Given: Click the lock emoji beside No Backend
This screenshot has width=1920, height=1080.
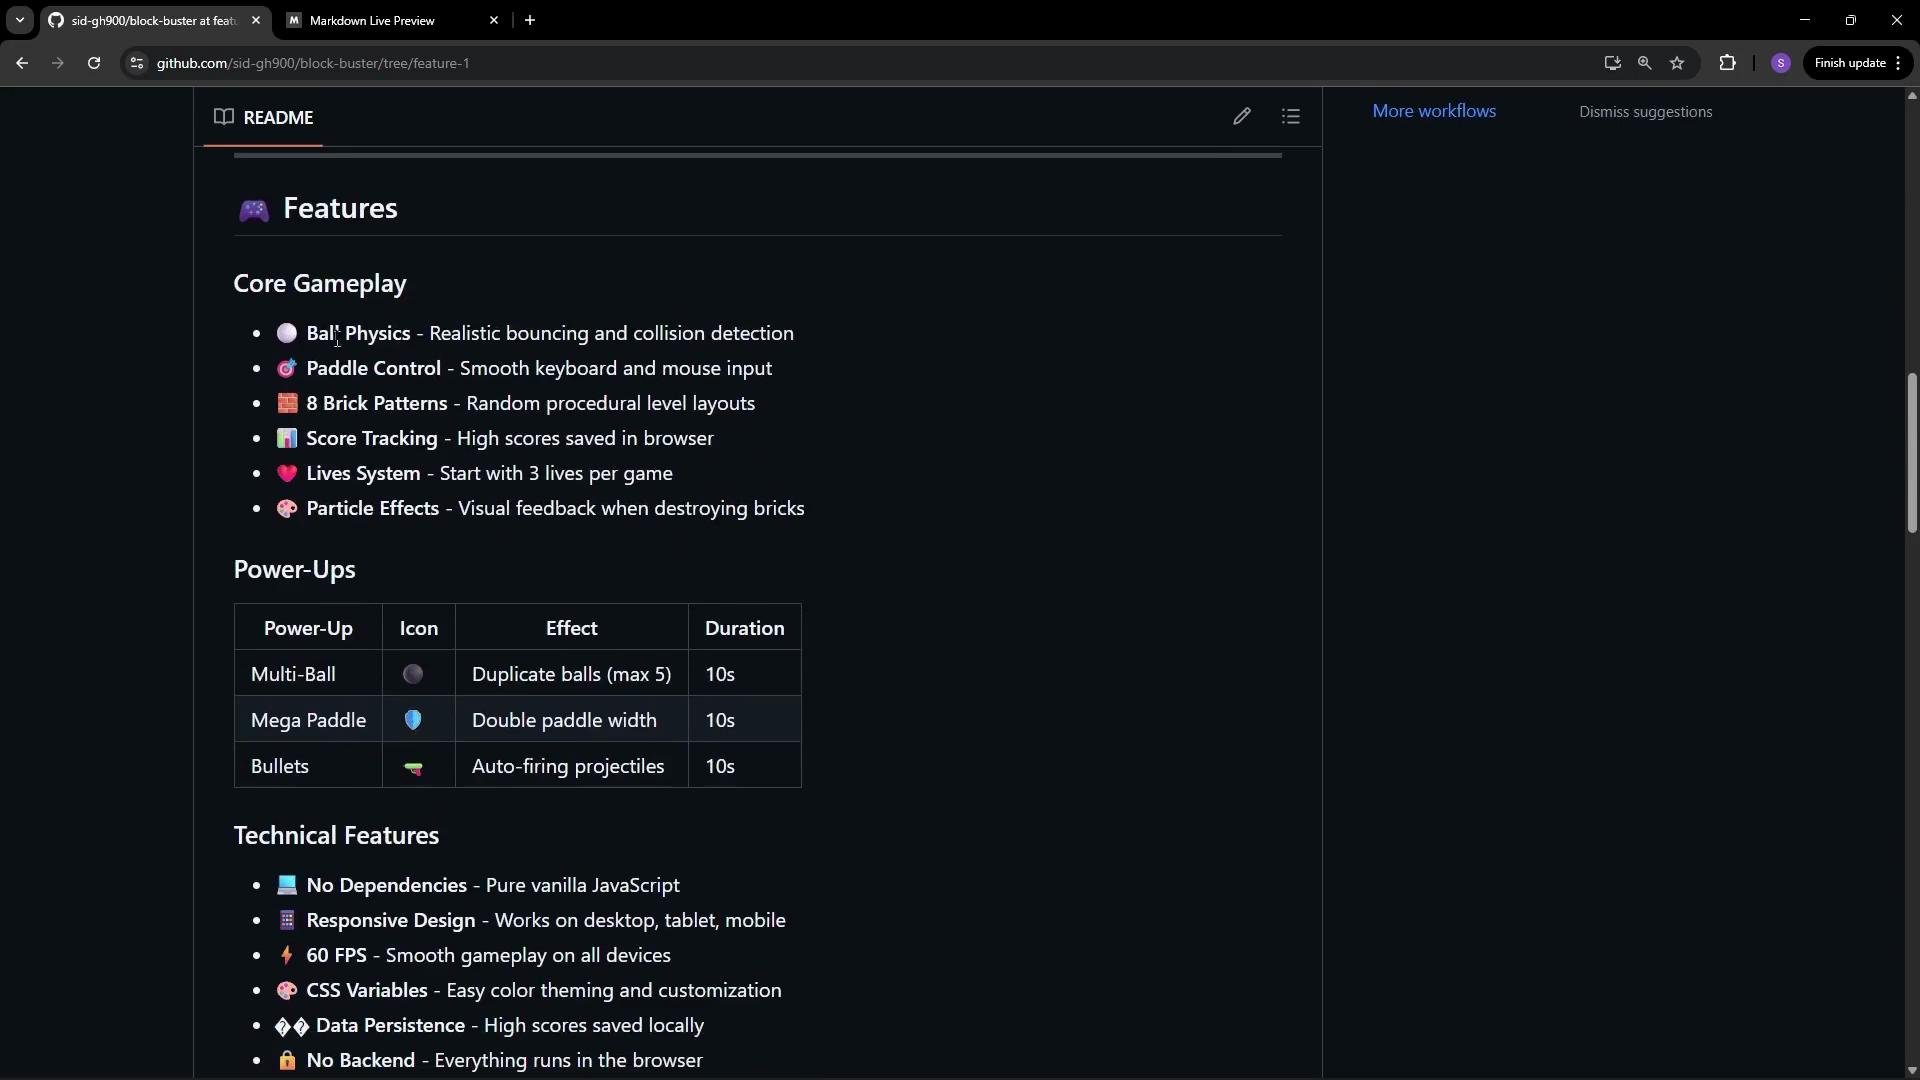Looking at the screenshot, I should 287,1060.
